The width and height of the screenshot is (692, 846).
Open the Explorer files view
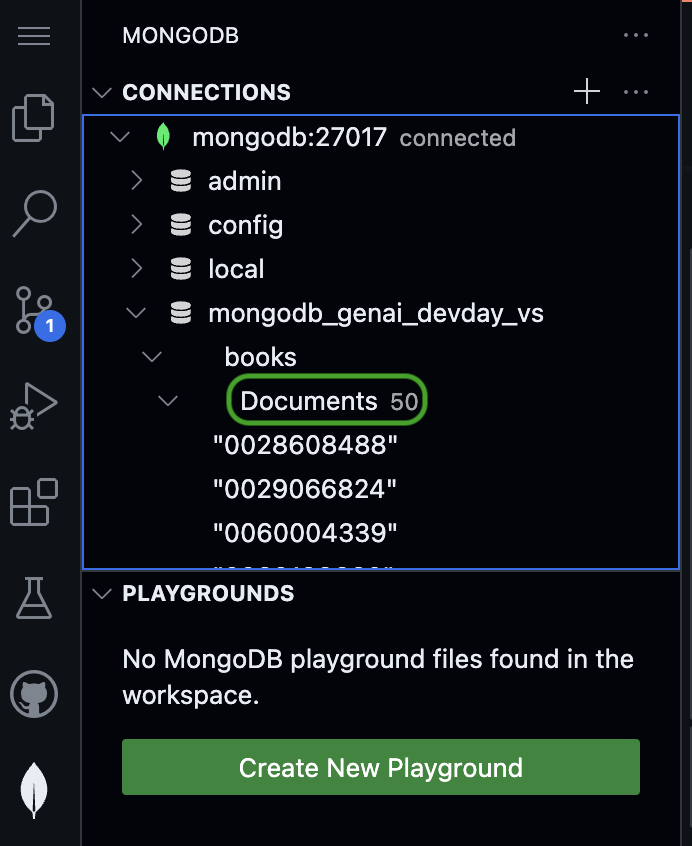[x=33, y=118]
